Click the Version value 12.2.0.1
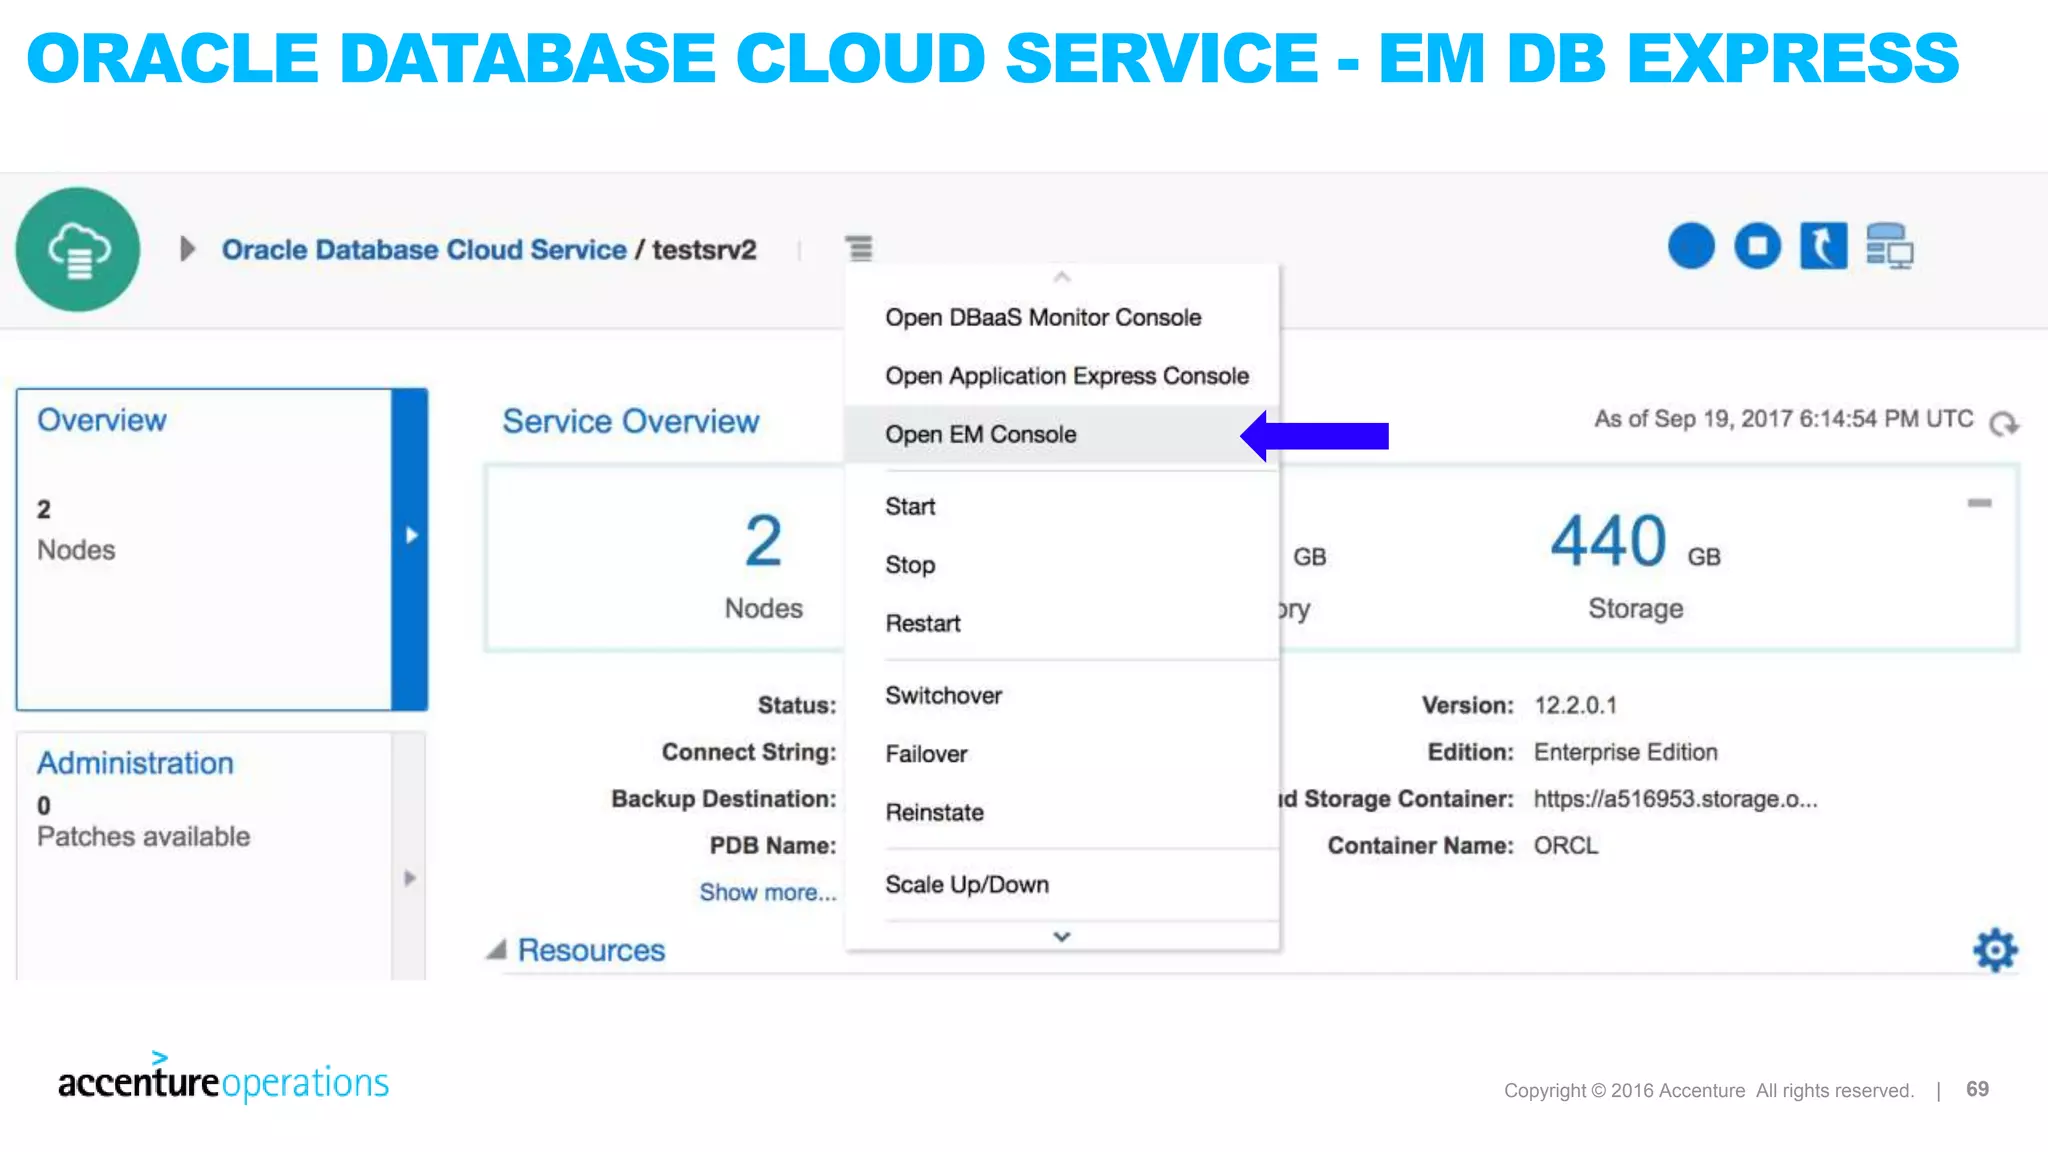The height and width of the screenshot is (1152, 2048). point(1575,705)
